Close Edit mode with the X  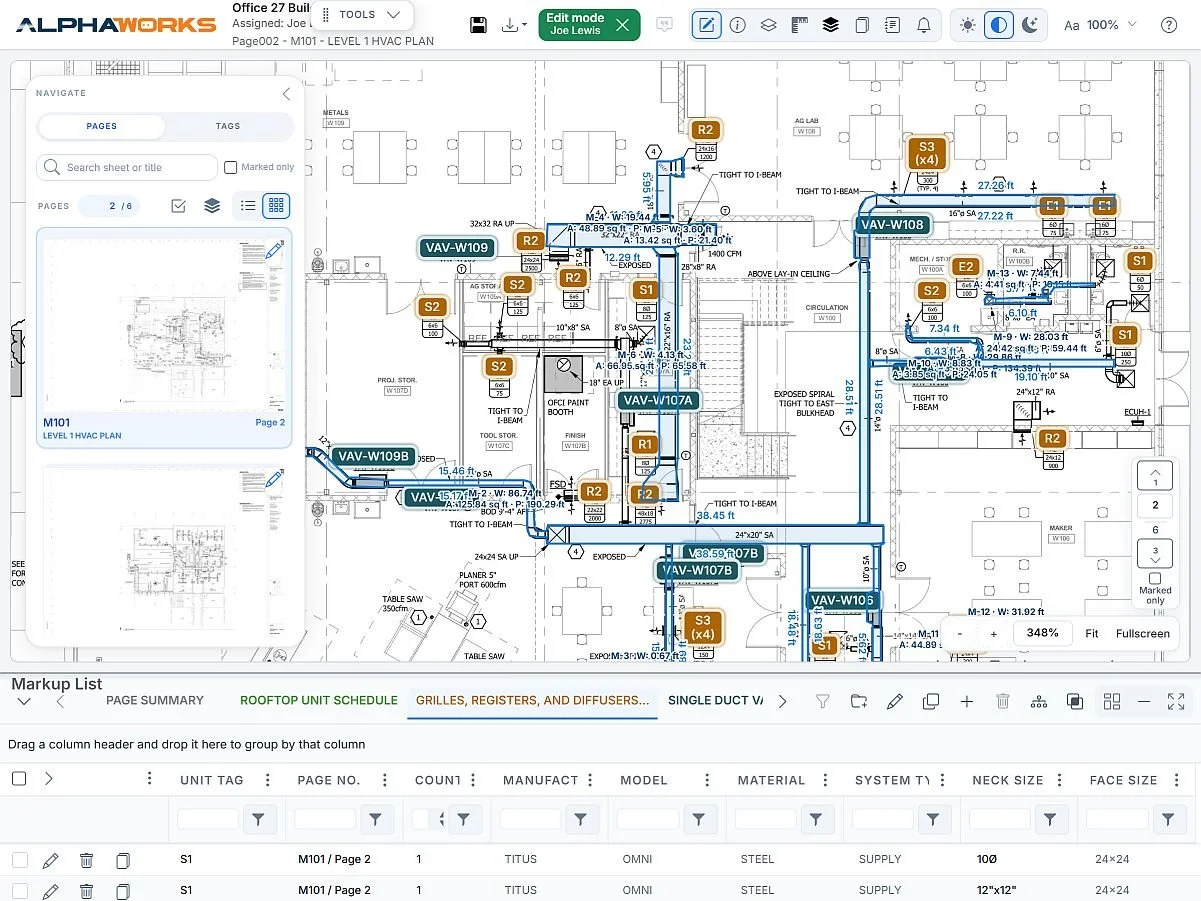(622, 25)
